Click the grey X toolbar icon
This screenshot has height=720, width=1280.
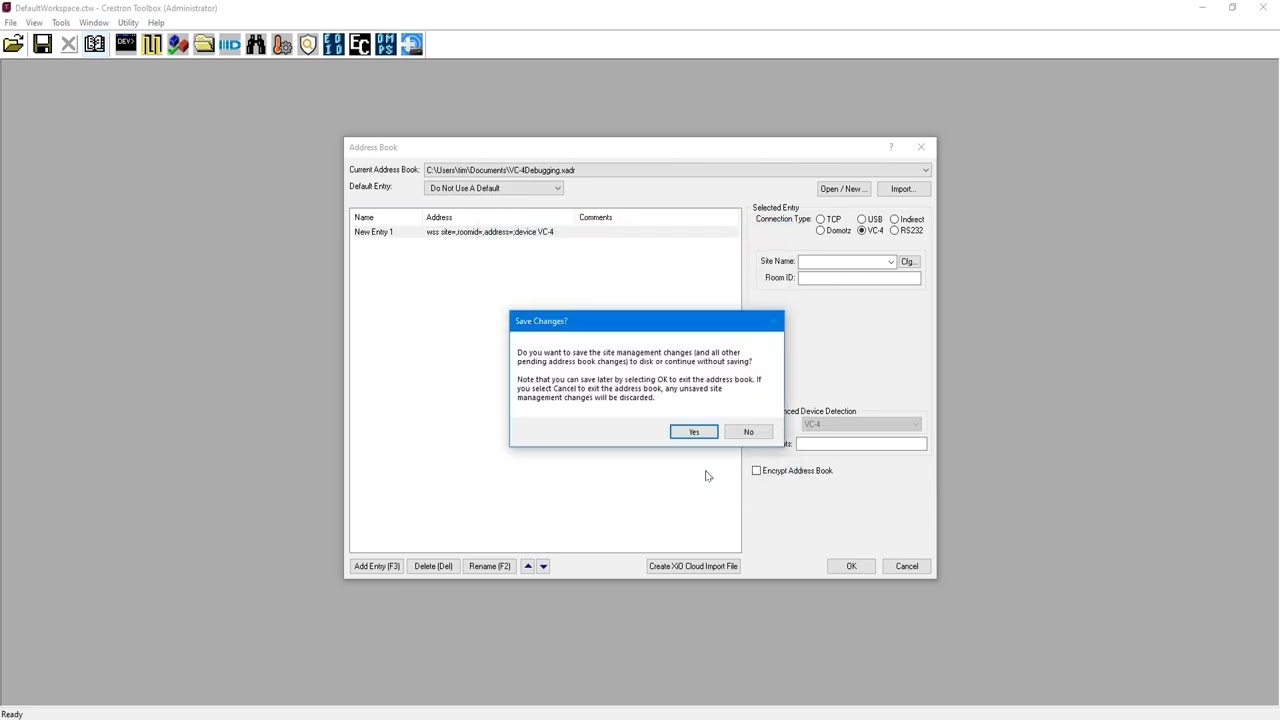click(69, 44)
